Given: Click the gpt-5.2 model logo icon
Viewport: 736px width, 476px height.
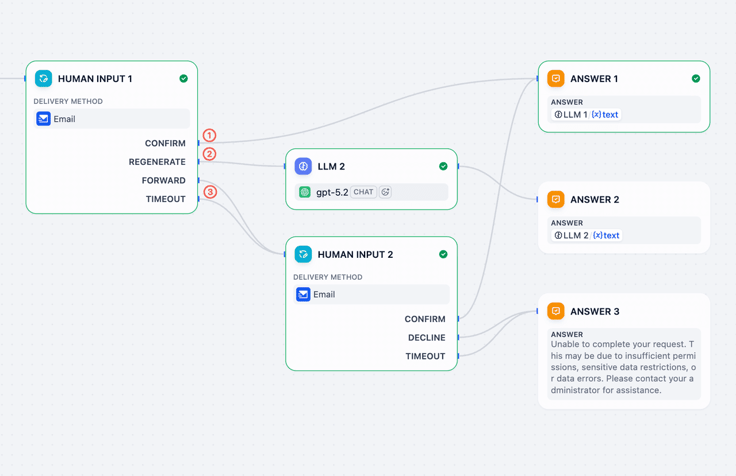Looking at the screenshot, I should coord(305,192).
